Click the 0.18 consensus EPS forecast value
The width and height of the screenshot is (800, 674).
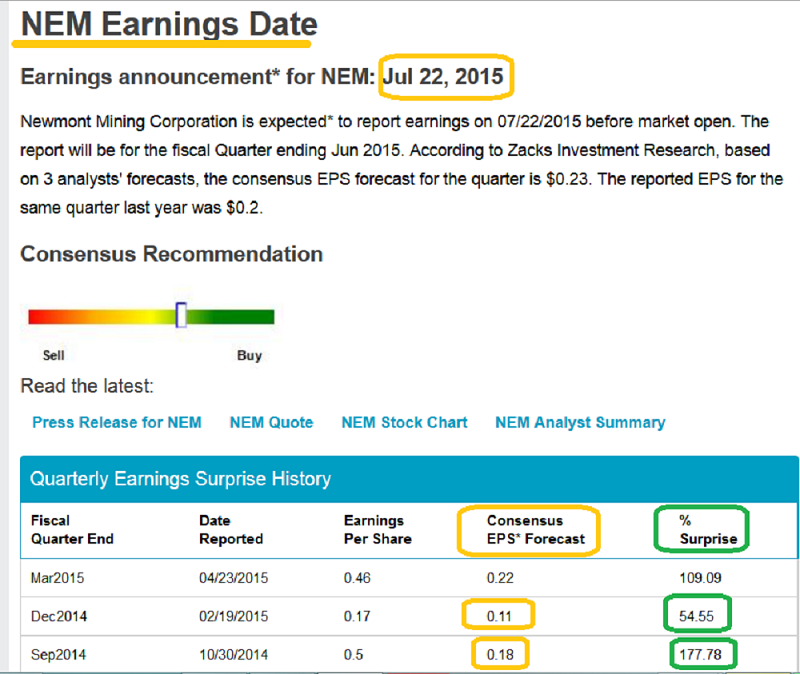coord(500,655)
